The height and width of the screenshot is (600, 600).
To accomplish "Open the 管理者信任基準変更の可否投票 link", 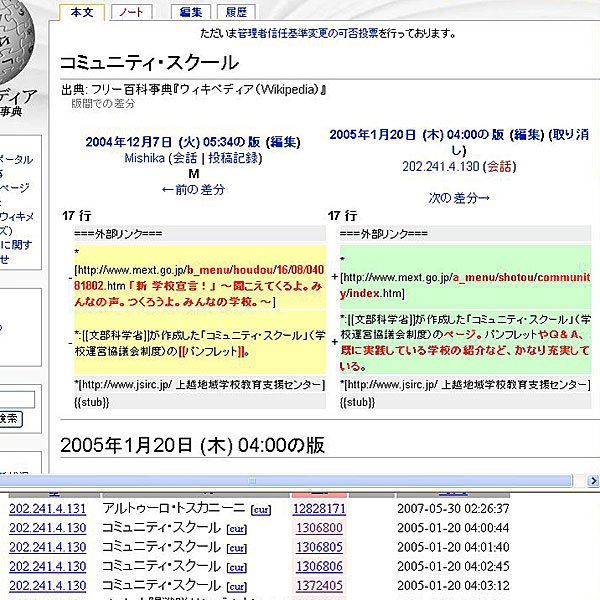I will [x=308, y=34].
